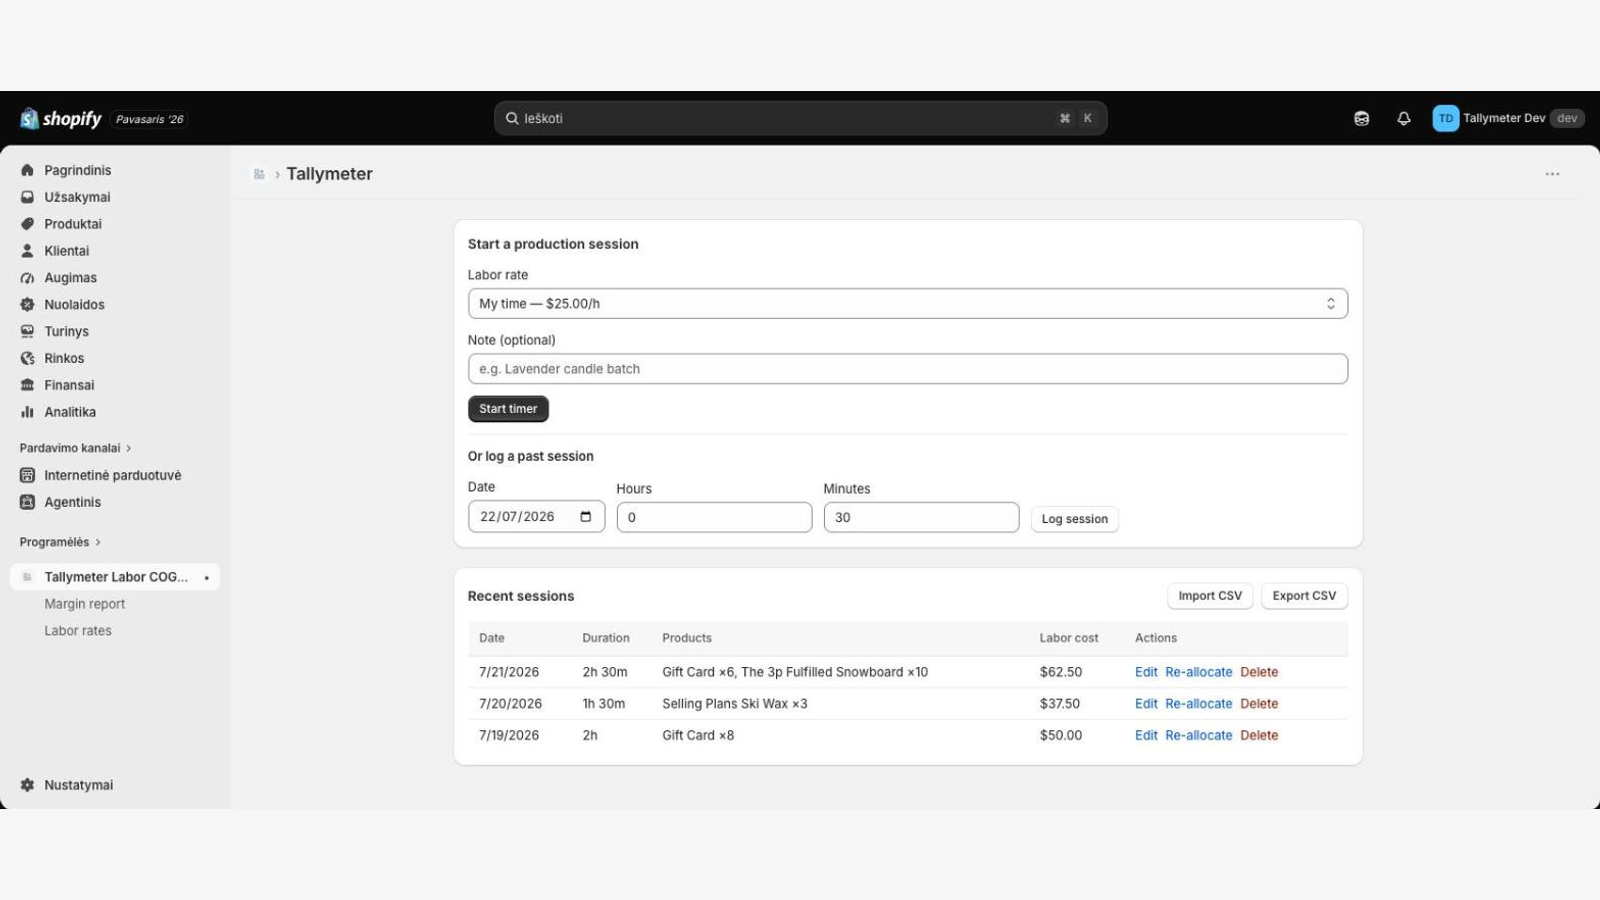Click the Snowboard ×10 products cell
Image resolution: width=1600 pixels, height=900 pixels.
pyautogui.click(x=795, y=672)
